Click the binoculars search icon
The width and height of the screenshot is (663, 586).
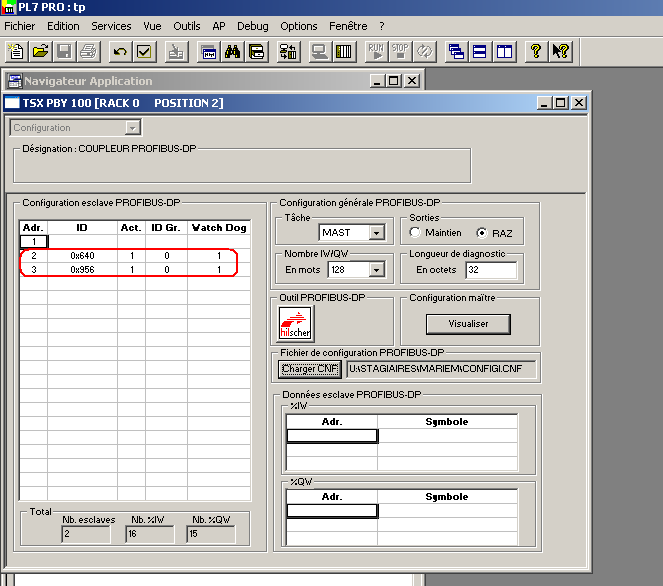(x=233, y=52)
